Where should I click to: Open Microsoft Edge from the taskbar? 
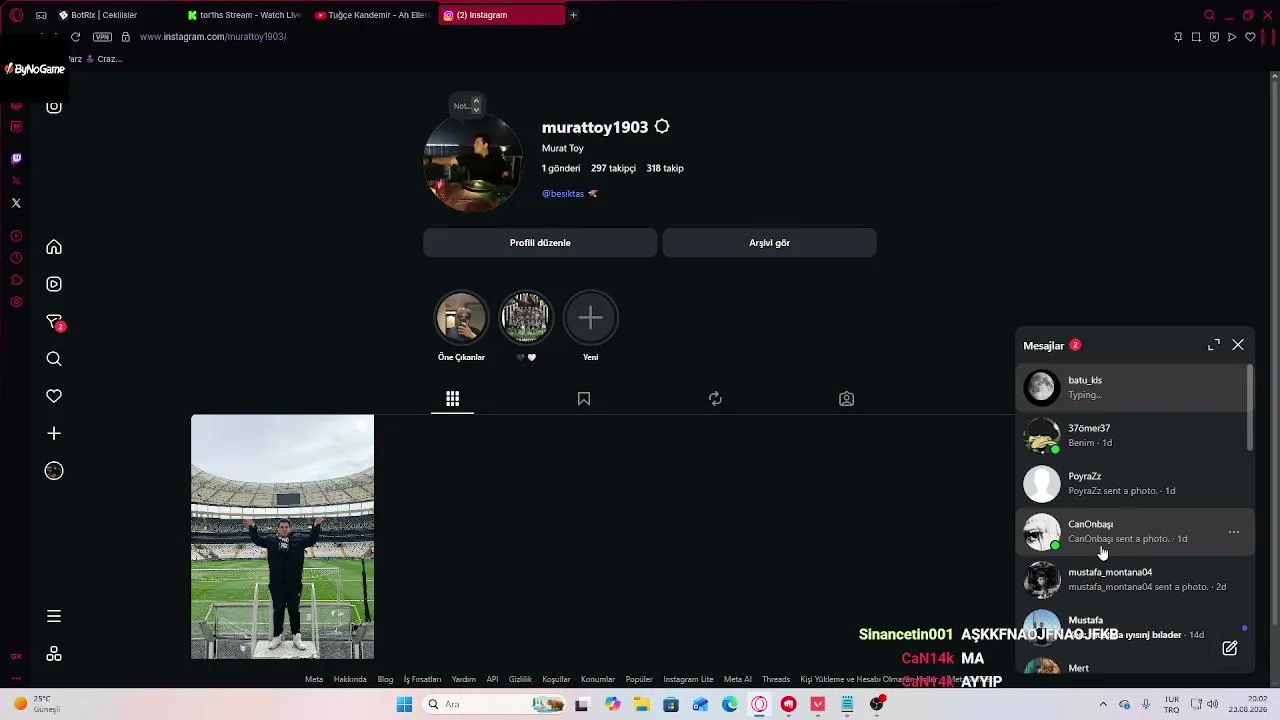coord(730,704)
